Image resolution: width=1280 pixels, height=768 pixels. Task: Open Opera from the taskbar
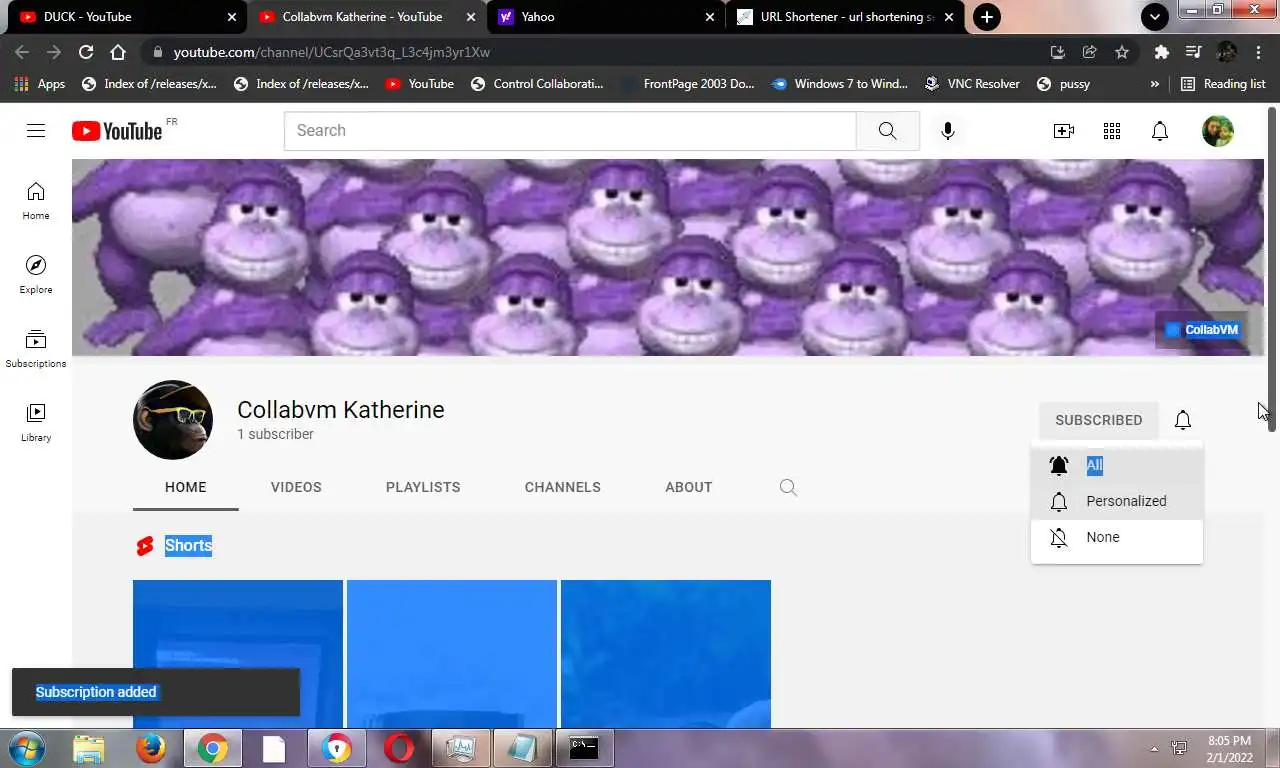399,748
